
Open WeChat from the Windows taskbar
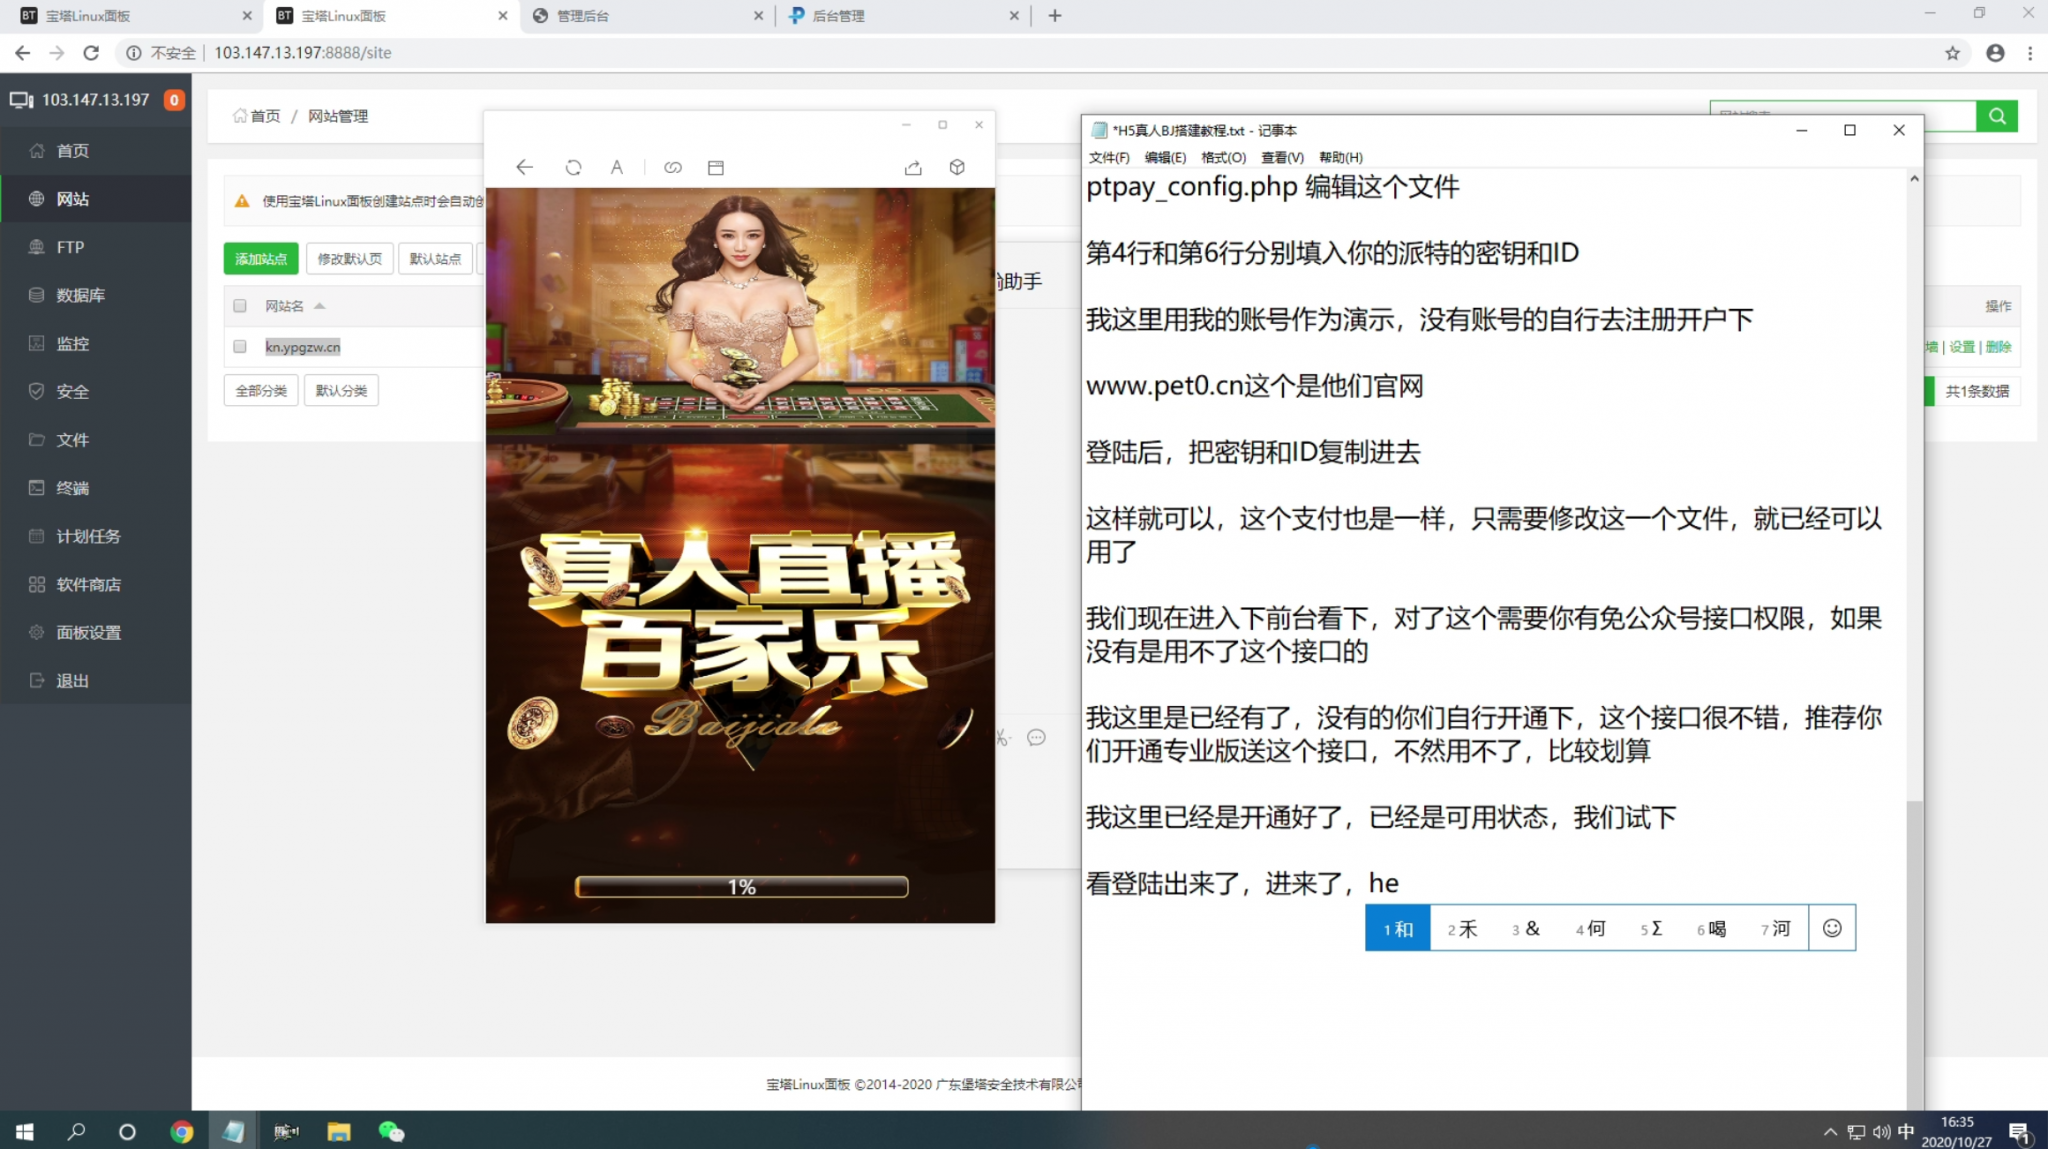point(391,1131)
